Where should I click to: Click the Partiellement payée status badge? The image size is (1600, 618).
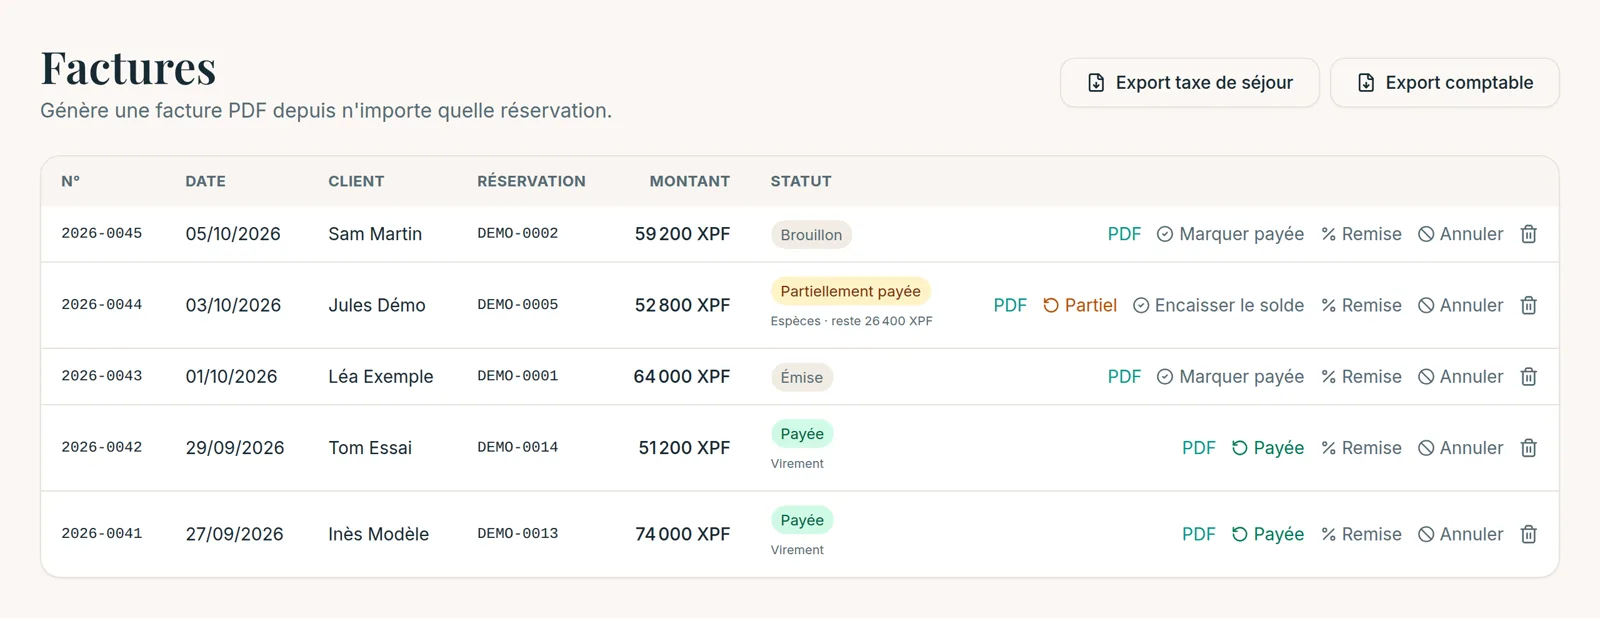click(x=850, y=291)
